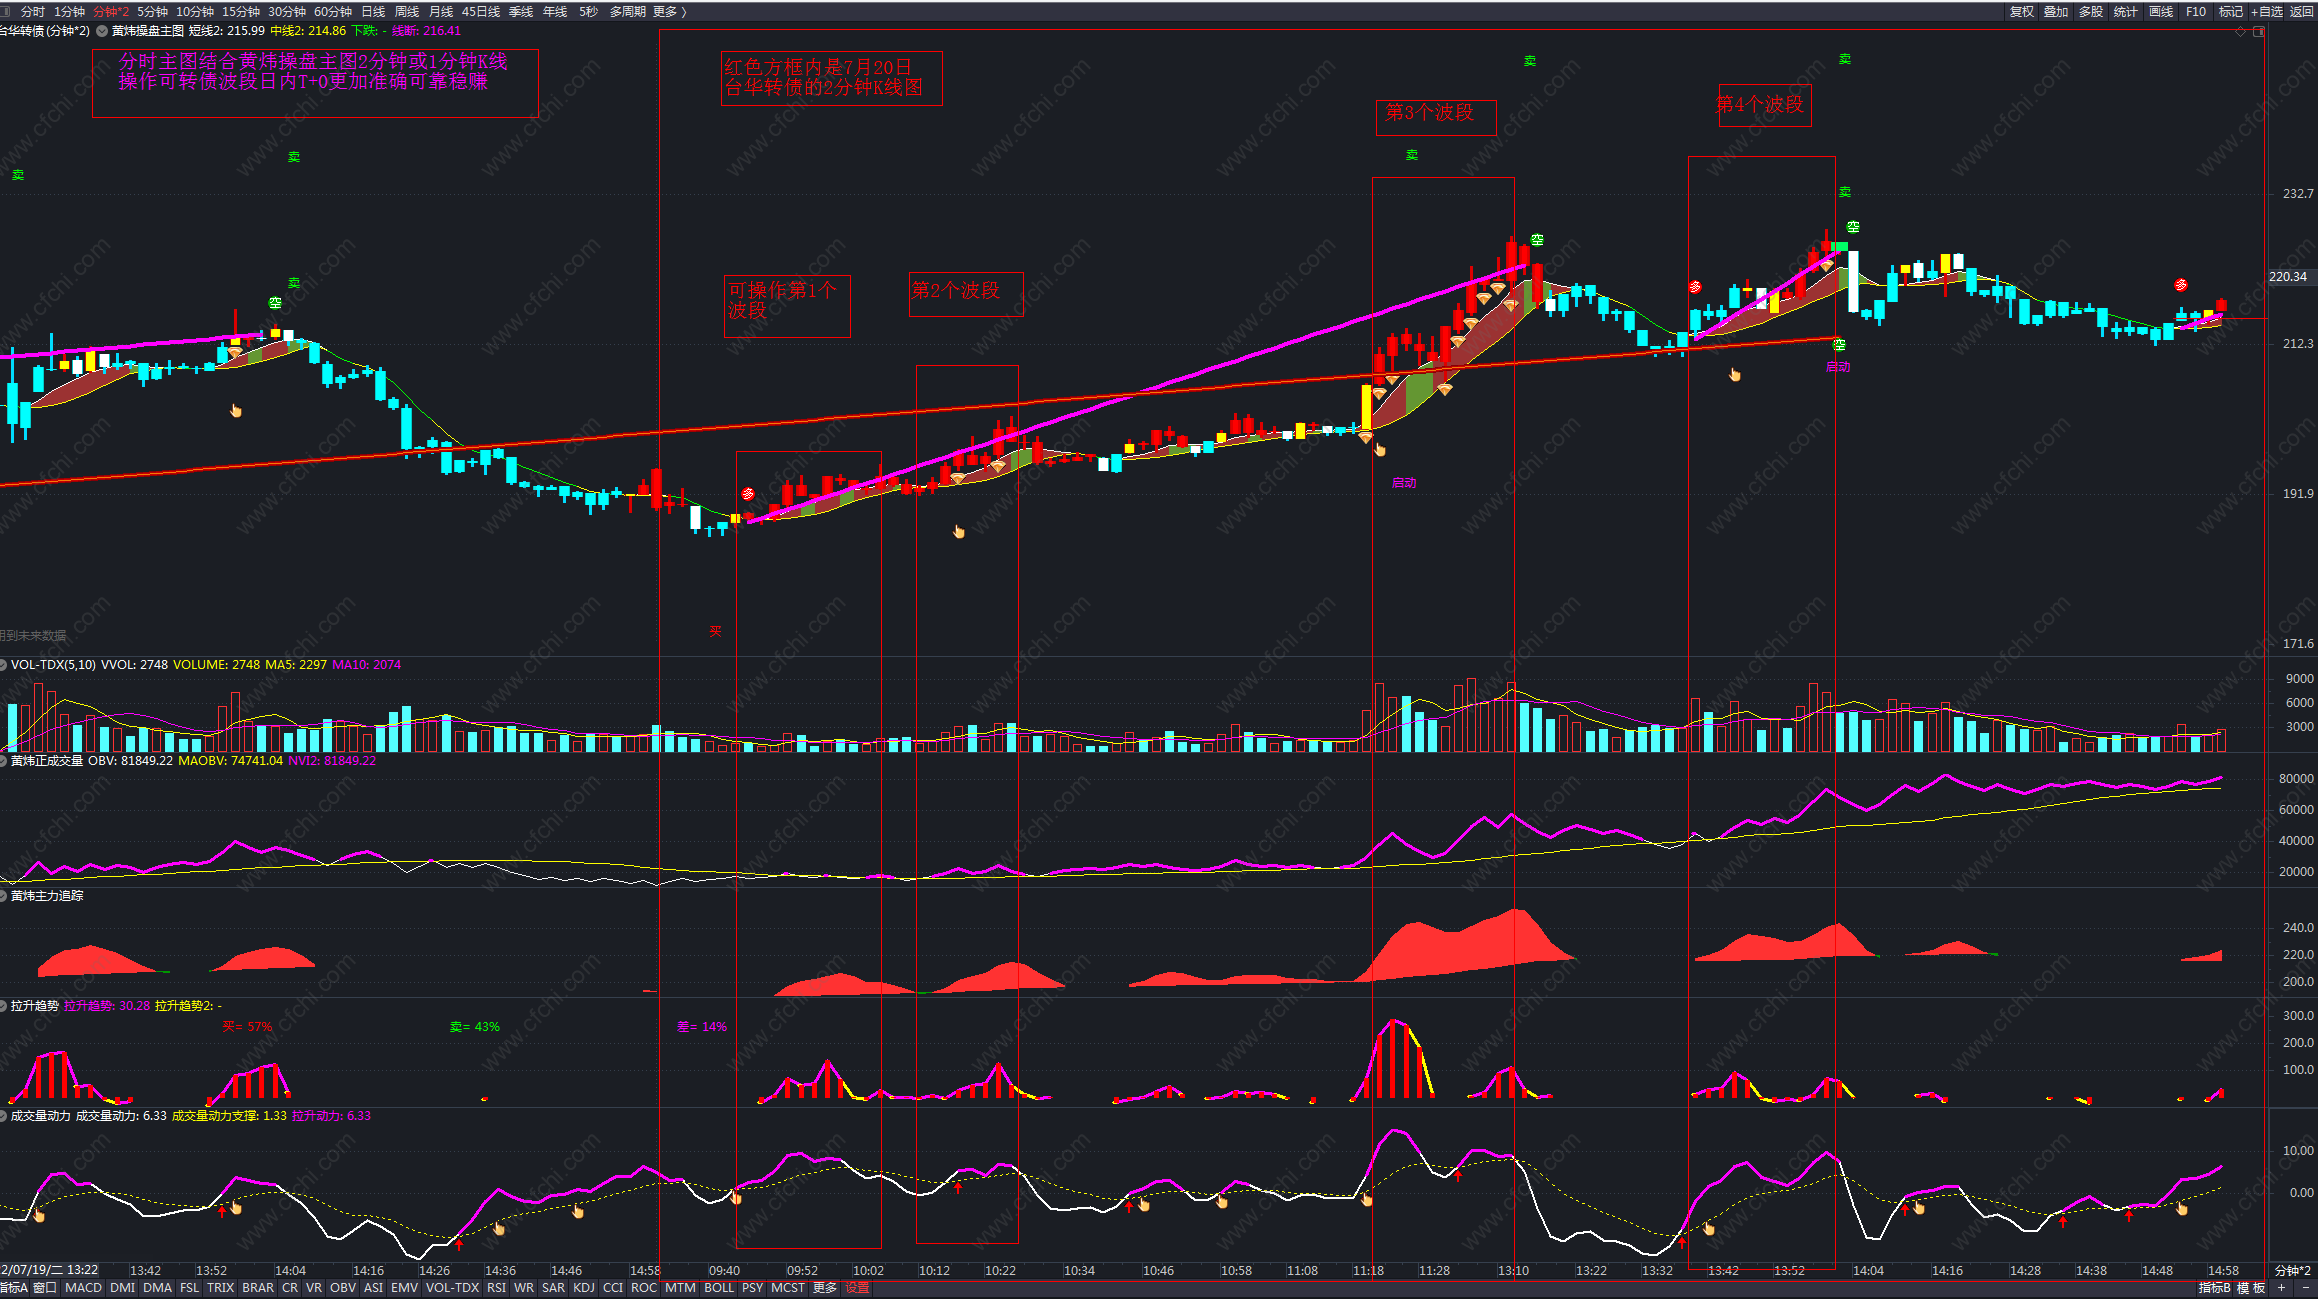
Task: Click the 黄炜主力追踪 panel circle icon
Action: 4,896
